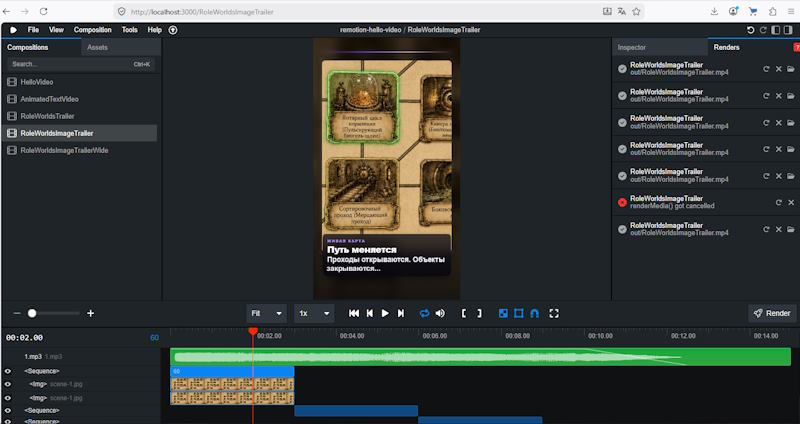Image resolution: width=800 pixels, height=424 pixels.
Task: Open browser downloads panel
Action: coord(714,11)
